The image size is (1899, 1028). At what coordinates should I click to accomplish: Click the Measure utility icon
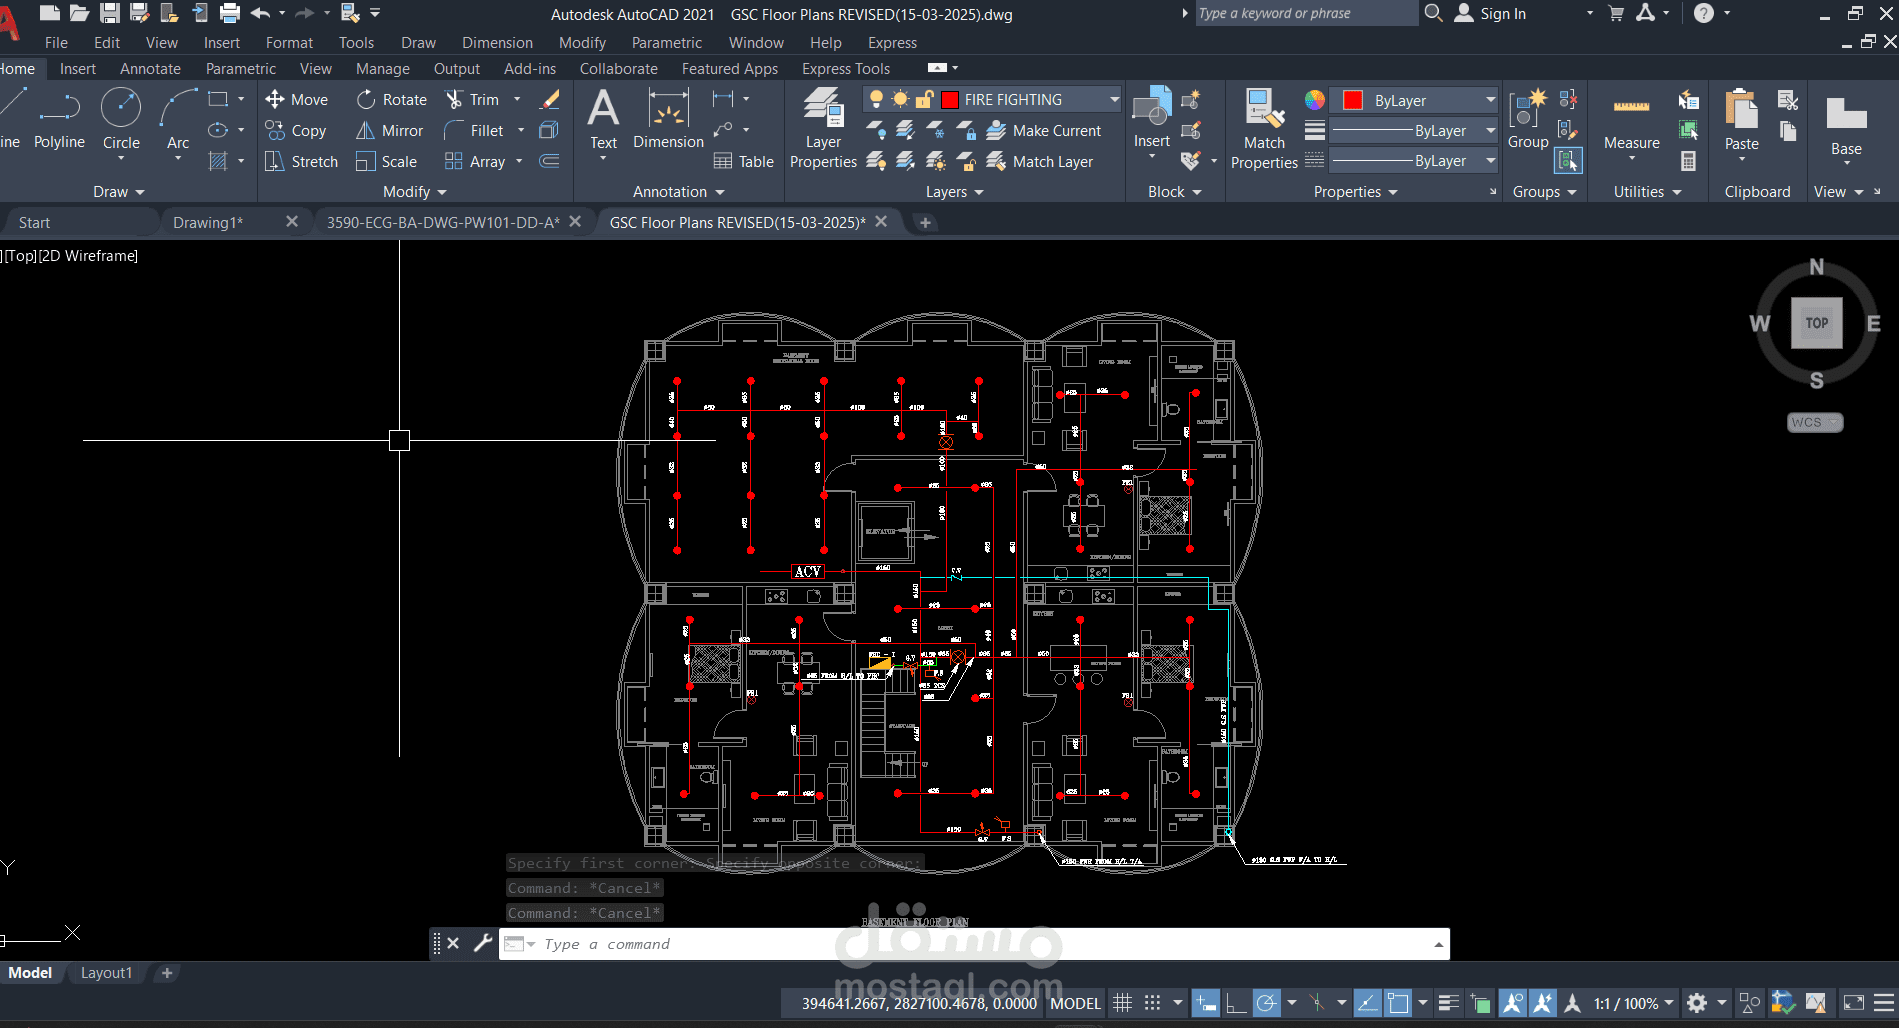click(x=1631, y=106)
